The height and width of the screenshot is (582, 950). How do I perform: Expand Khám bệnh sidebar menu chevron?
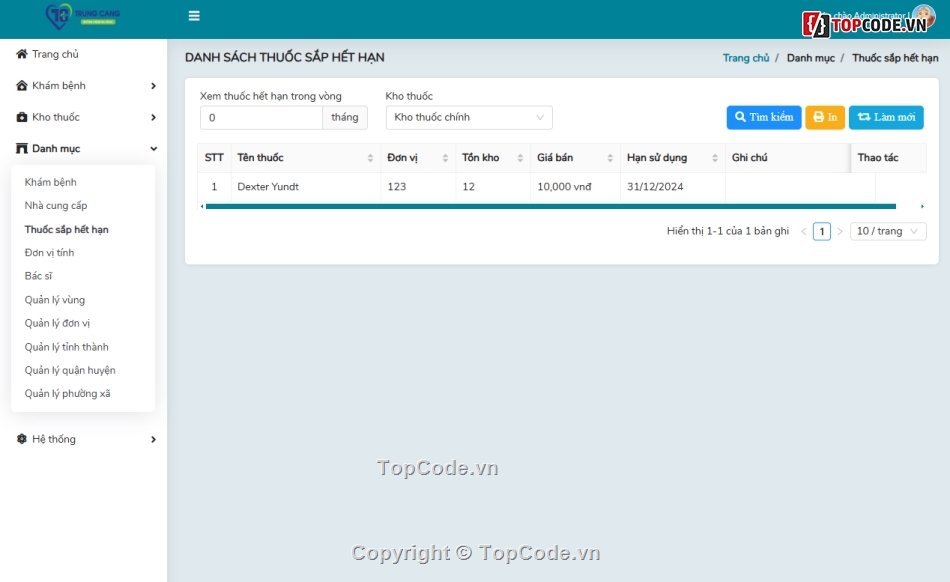[153, 86]
